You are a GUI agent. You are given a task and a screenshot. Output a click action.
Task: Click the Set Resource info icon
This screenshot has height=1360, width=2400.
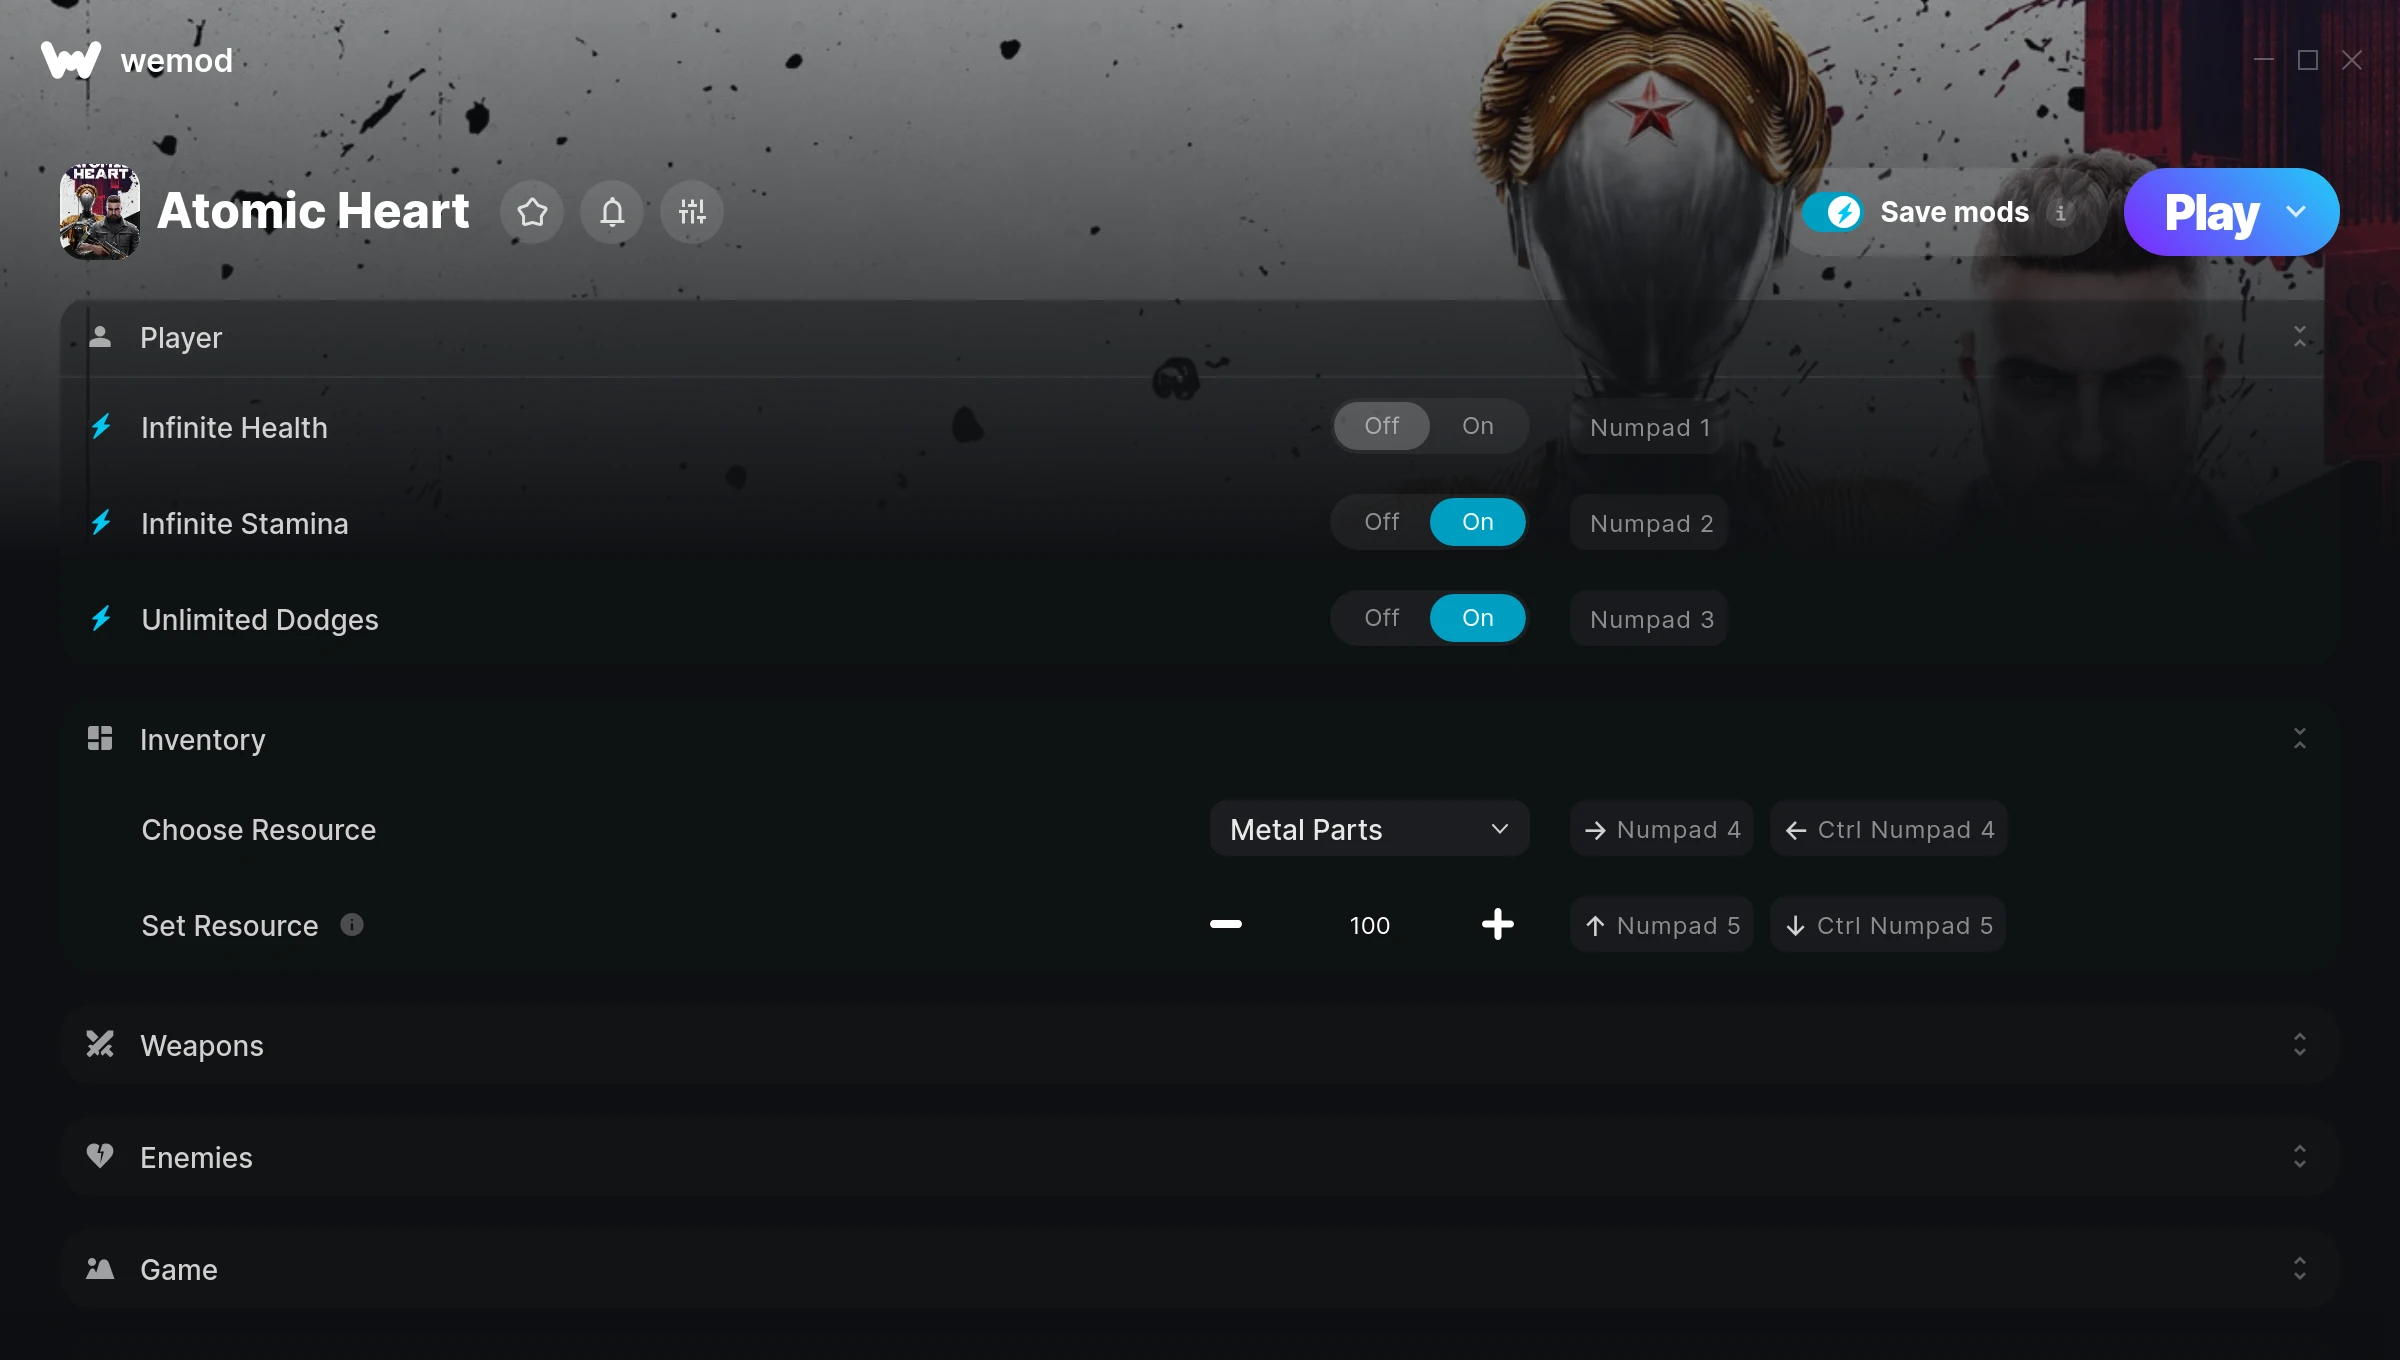point(352,924)
